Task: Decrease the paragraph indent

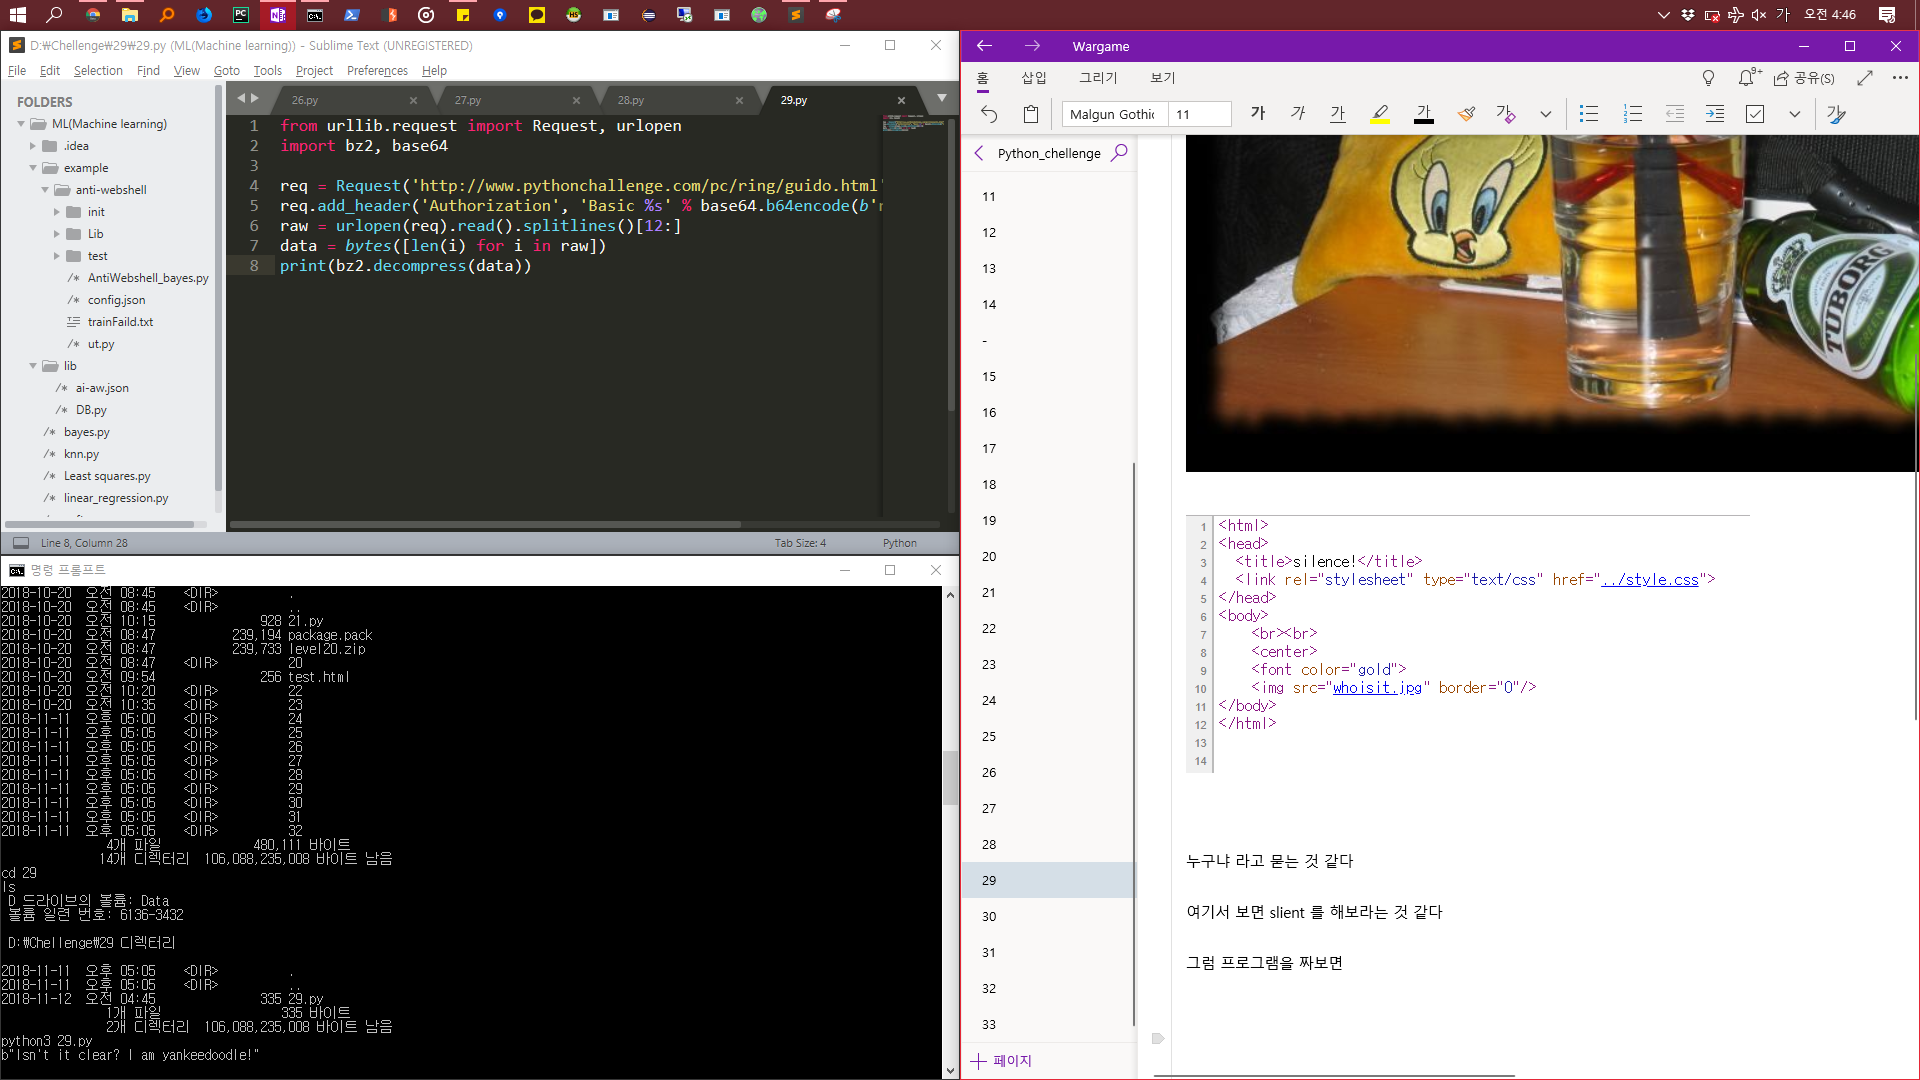Action: [1675, 114]
